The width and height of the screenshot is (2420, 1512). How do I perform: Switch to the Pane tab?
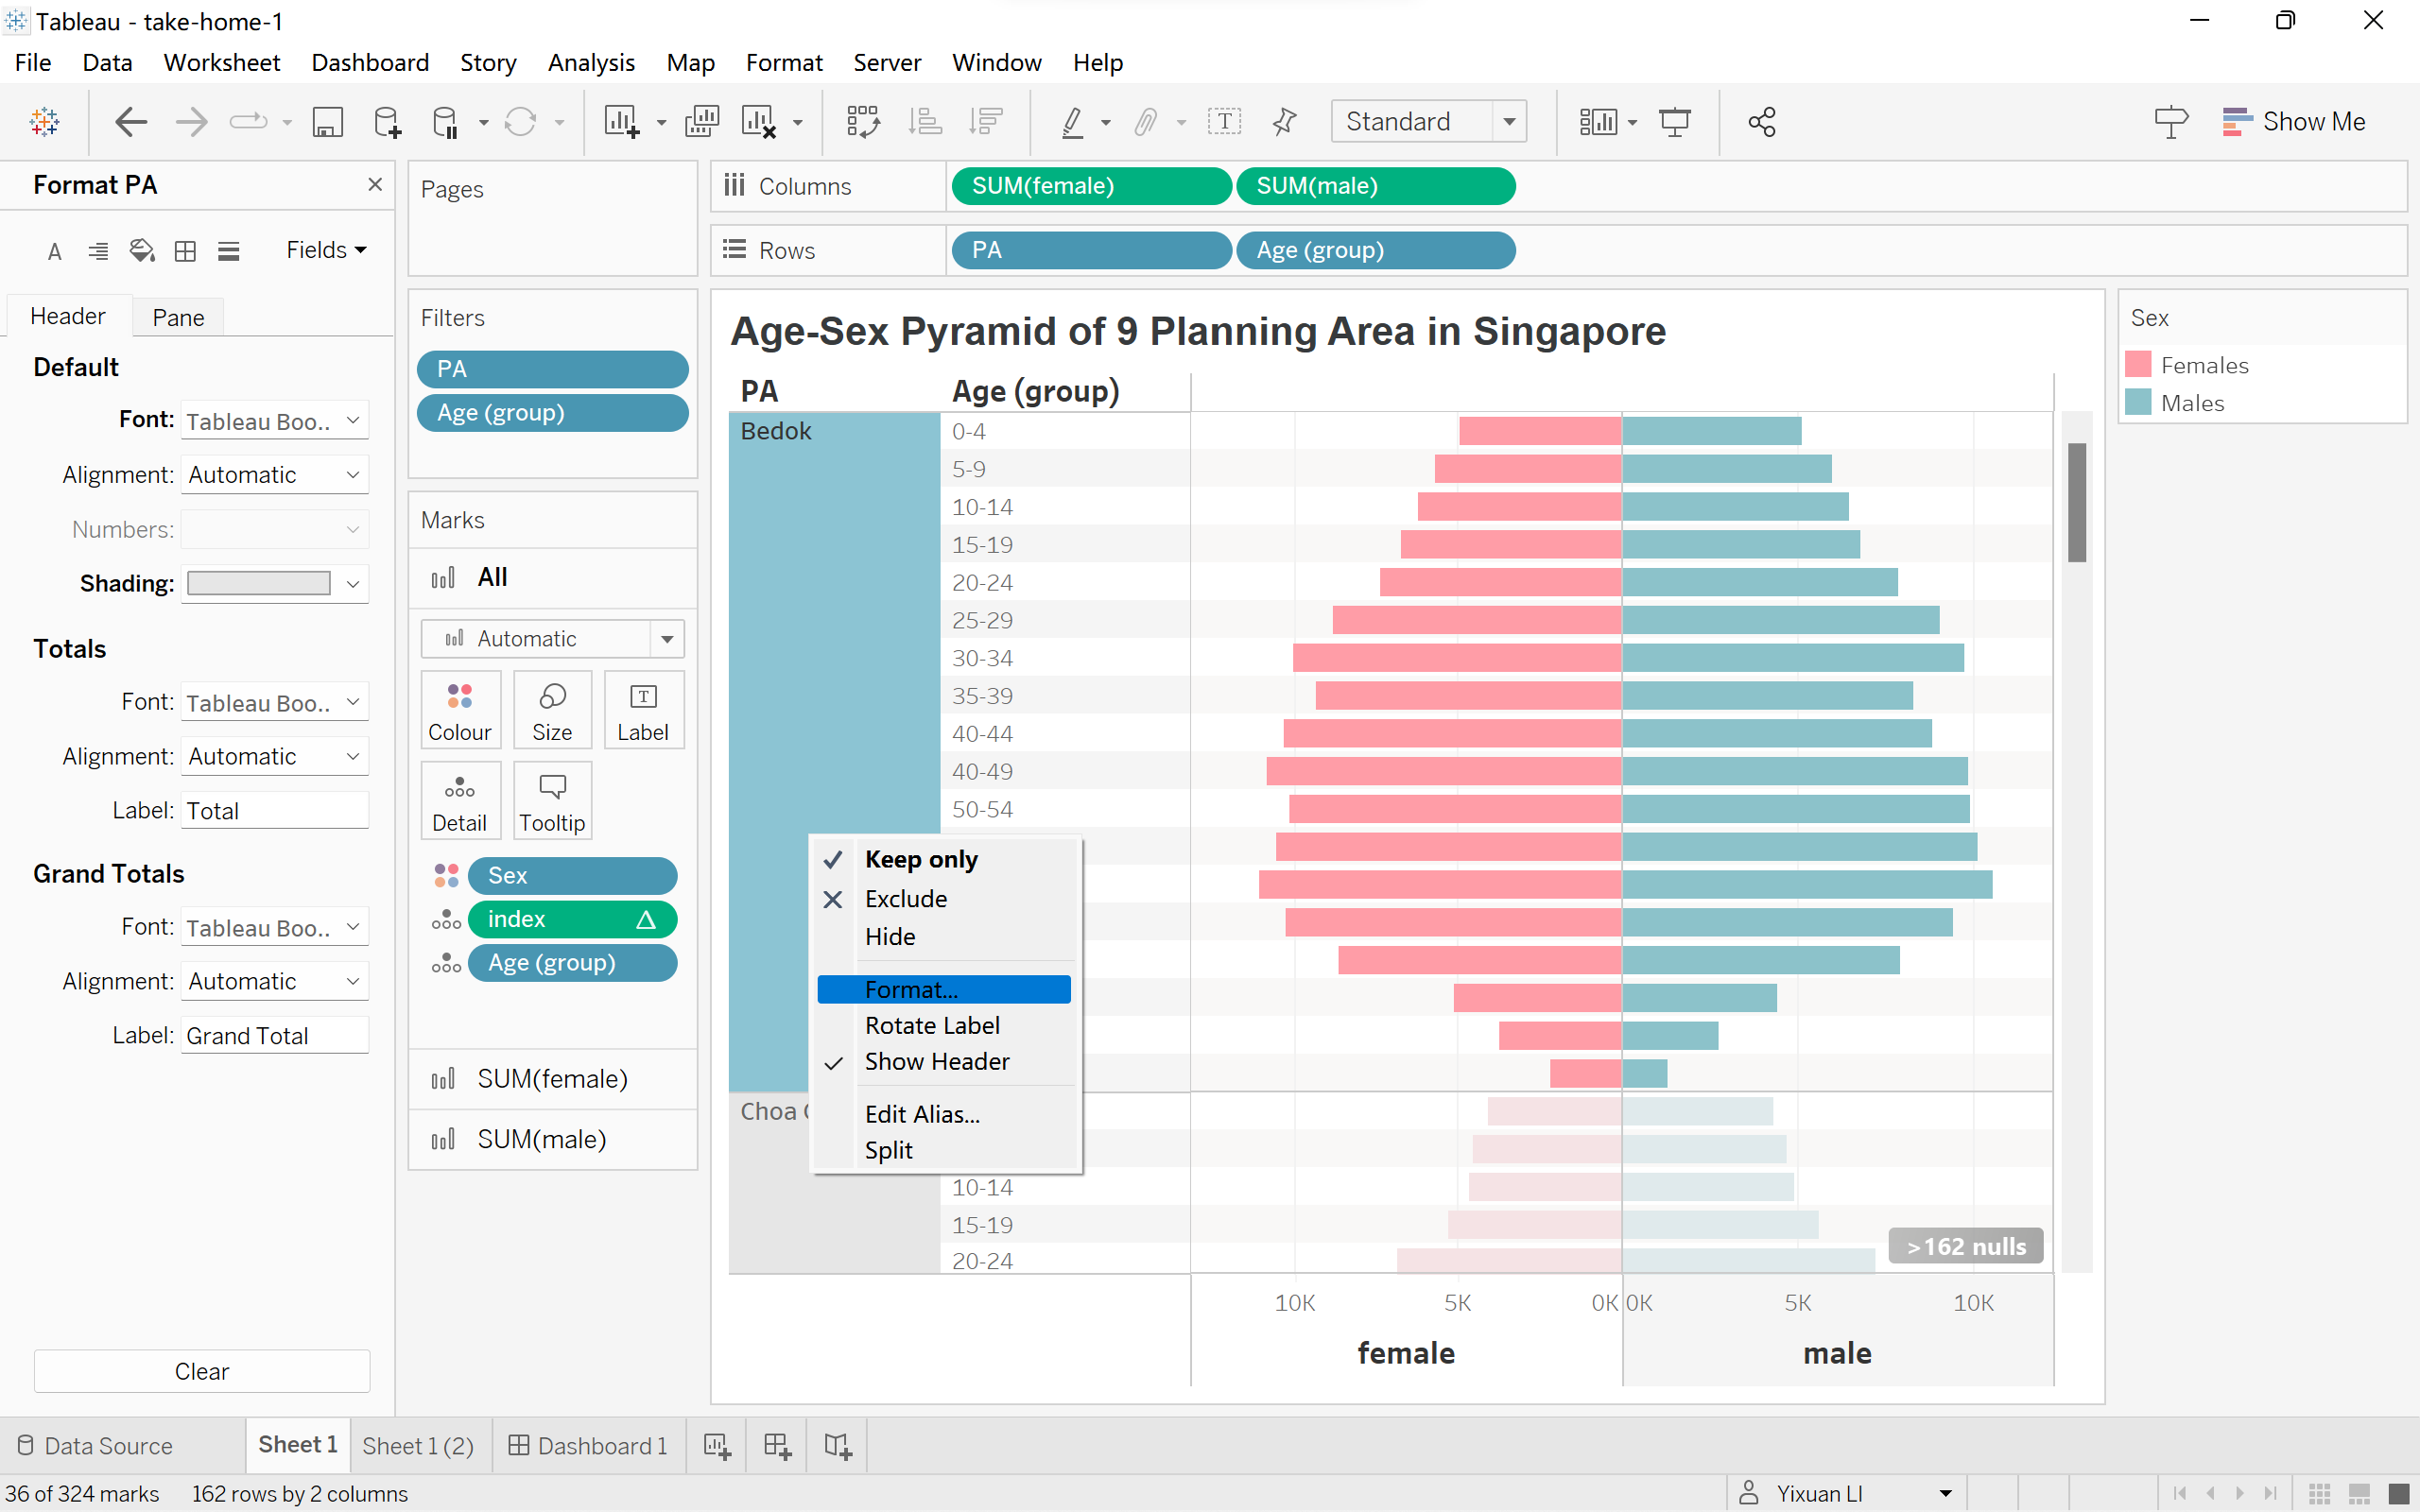point(178,318)
